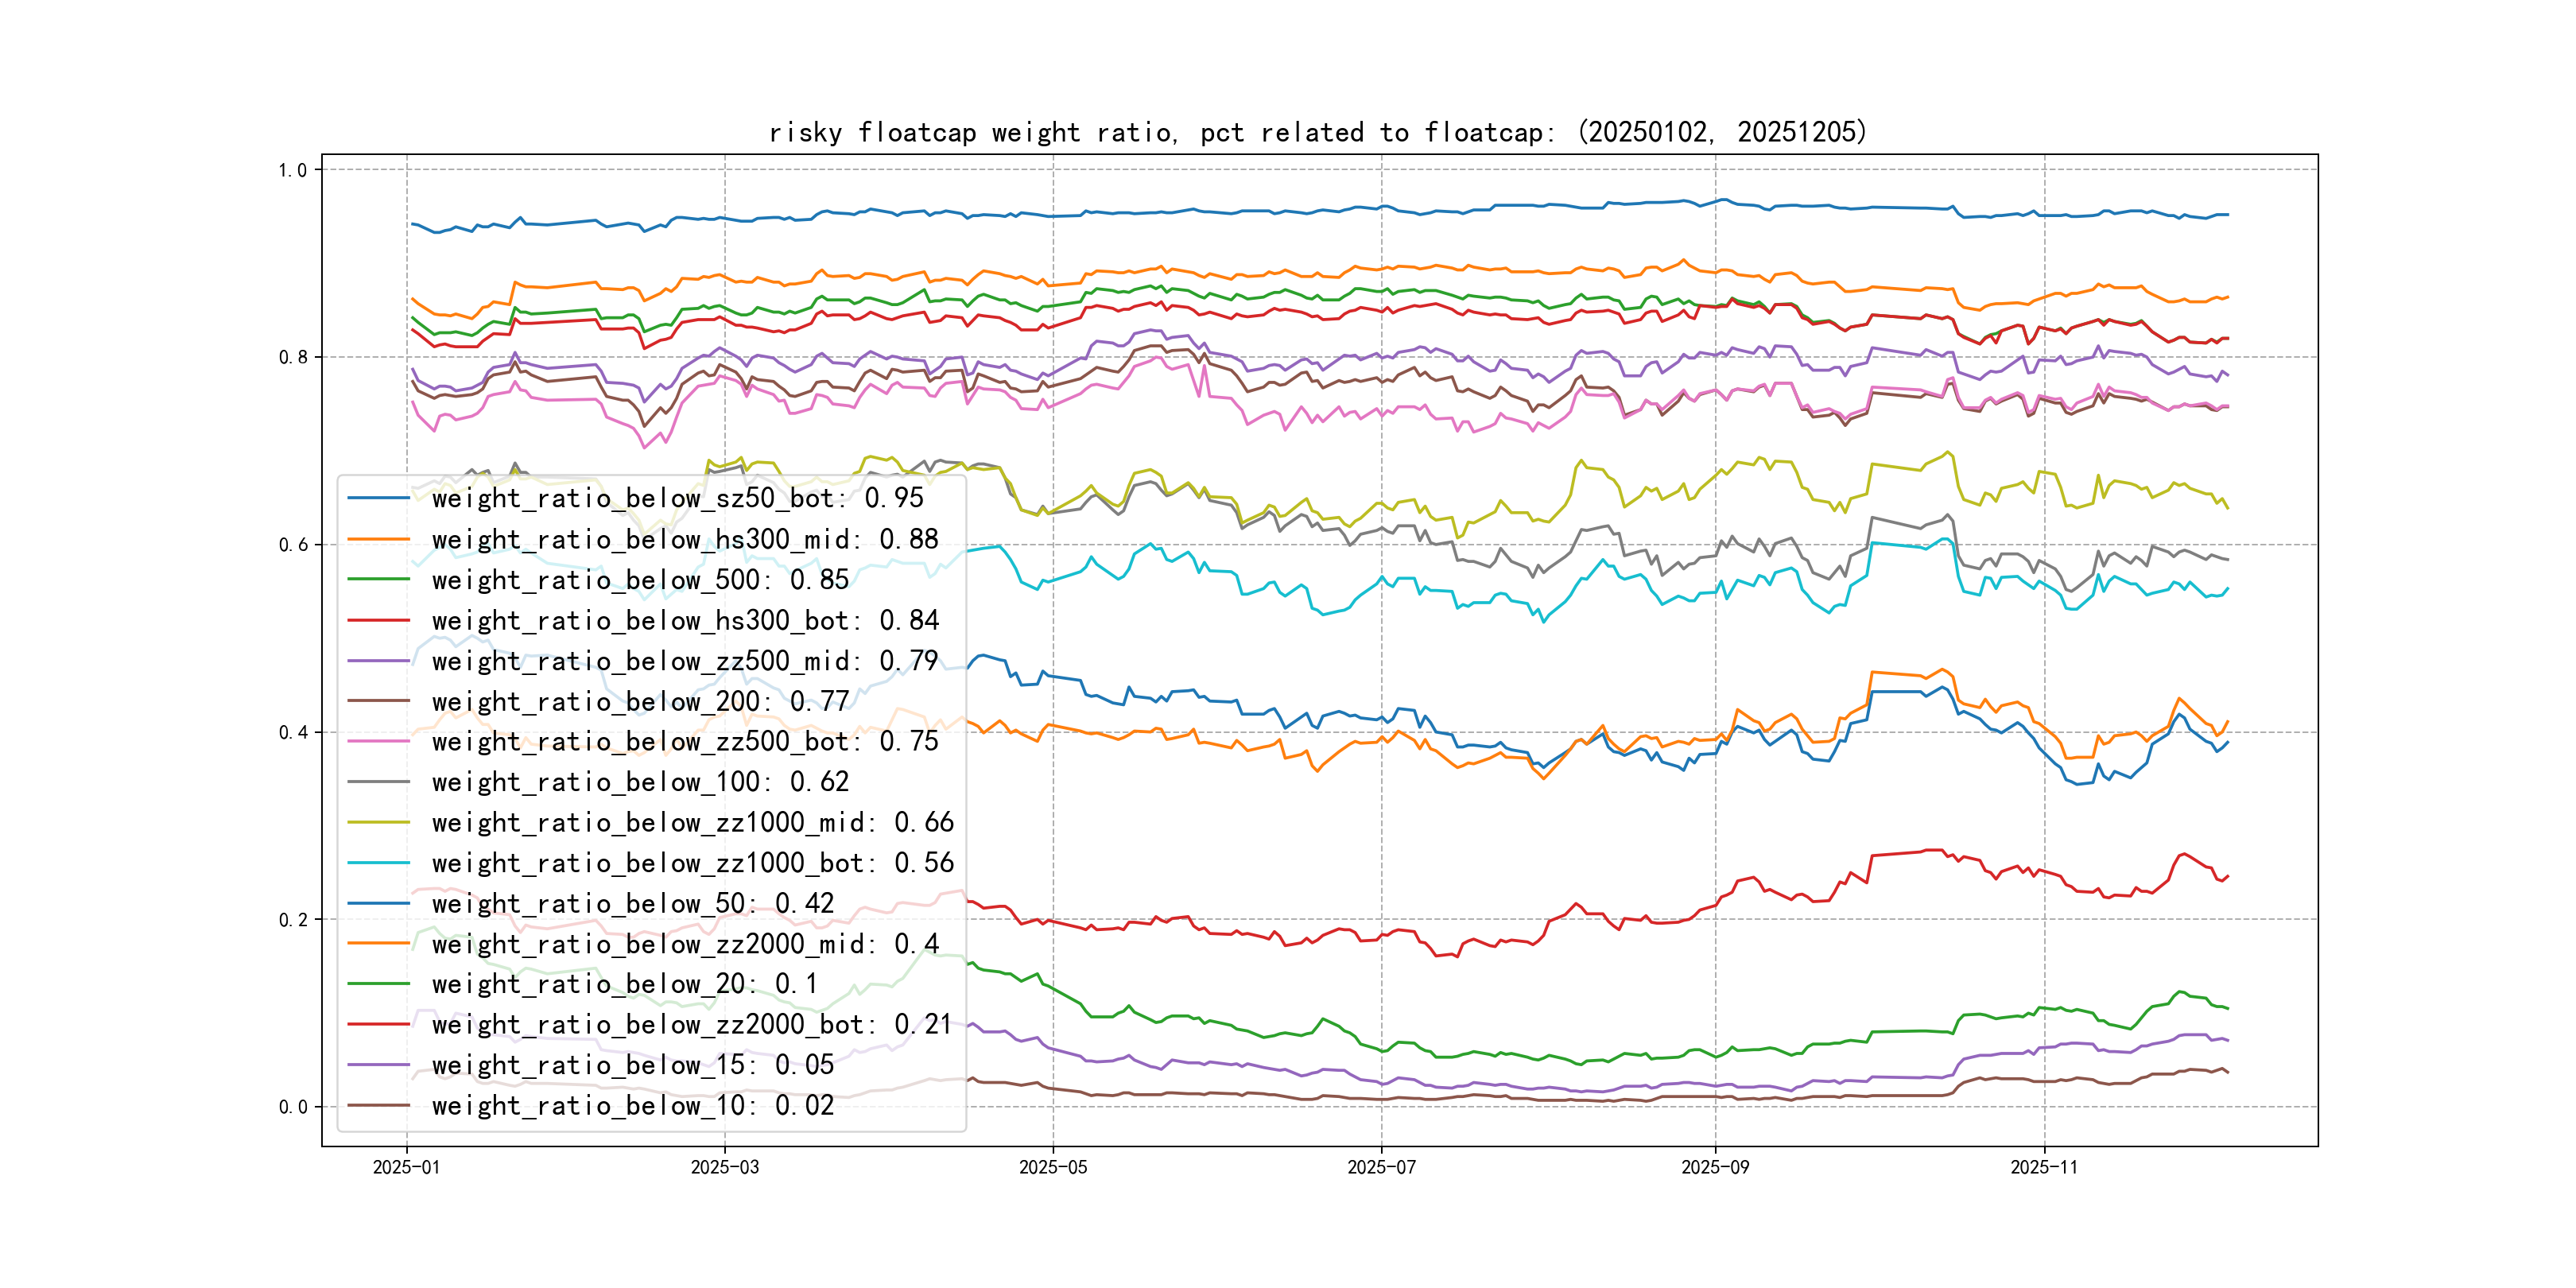Click legend entry weight_ratio_below_500

[639, 580]
